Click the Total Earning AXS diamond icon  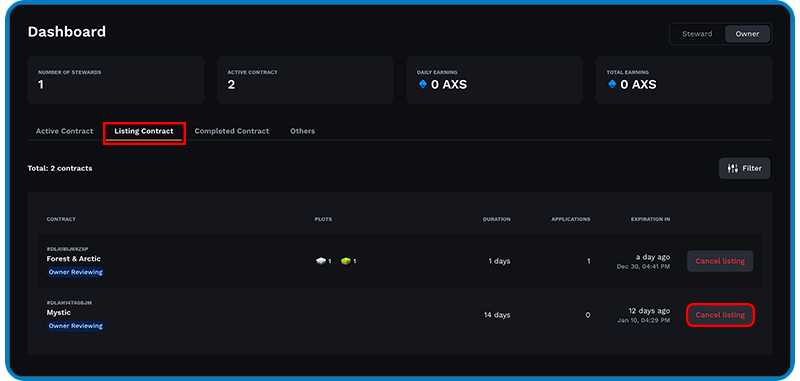[612, 85]
